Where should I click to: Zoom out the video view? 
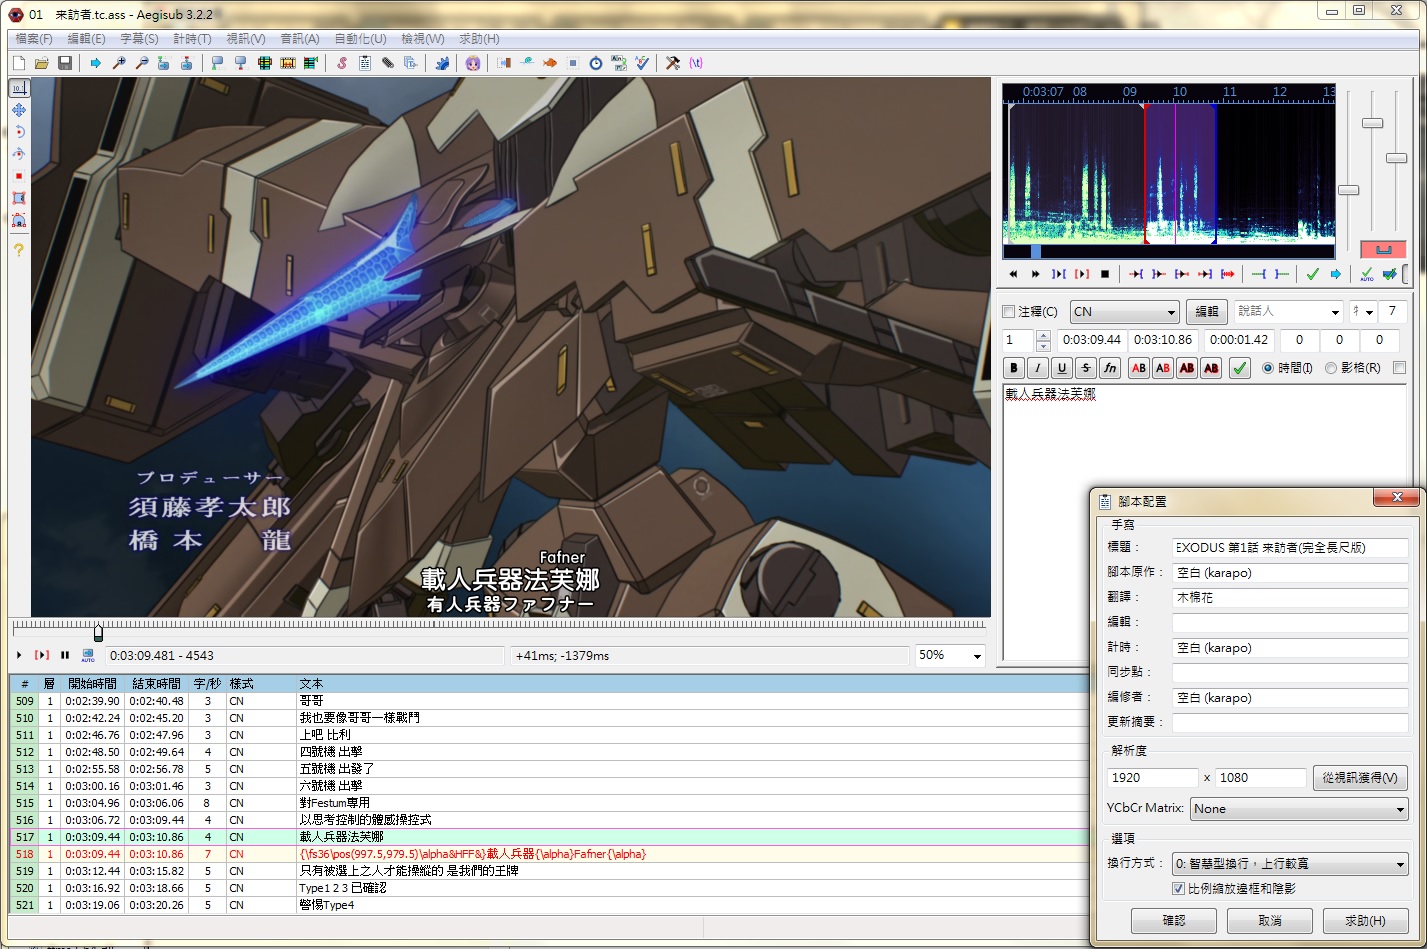(x=142, y=63)
